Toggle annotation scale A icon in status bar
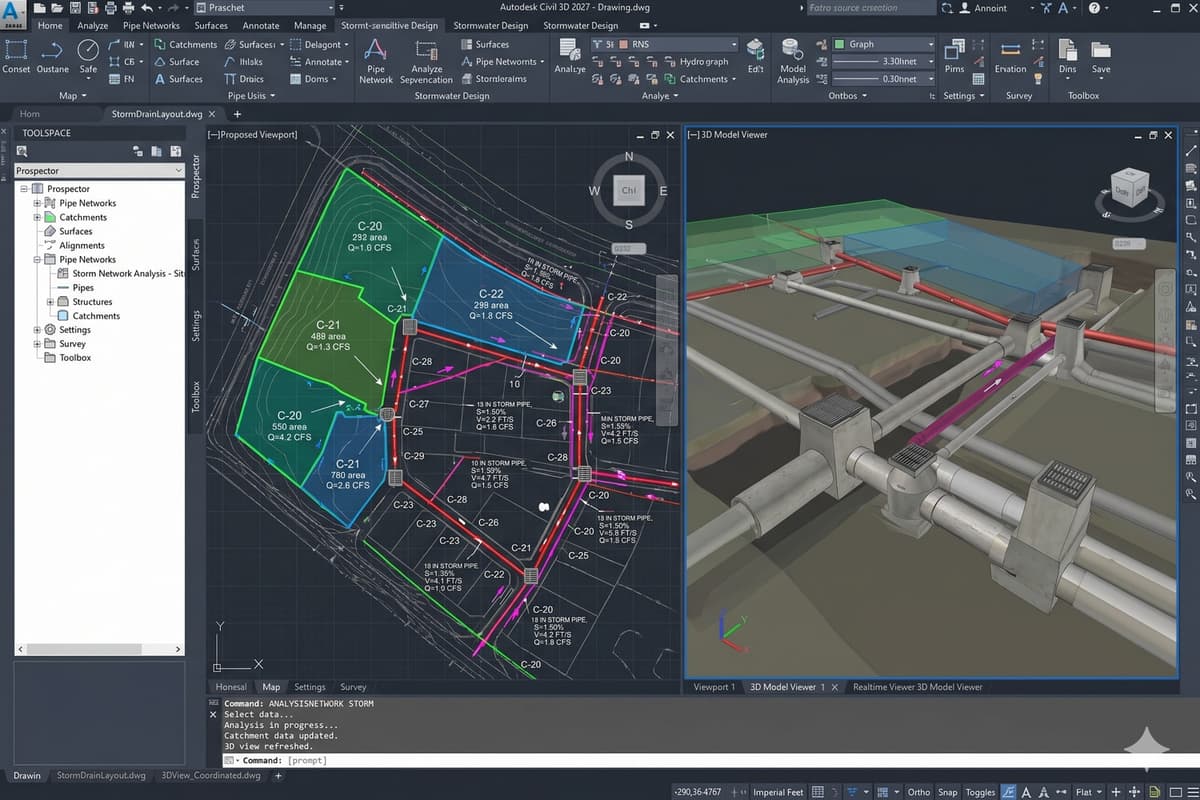The width and height of the screenshot is (1200, 800). (1026, 791)
